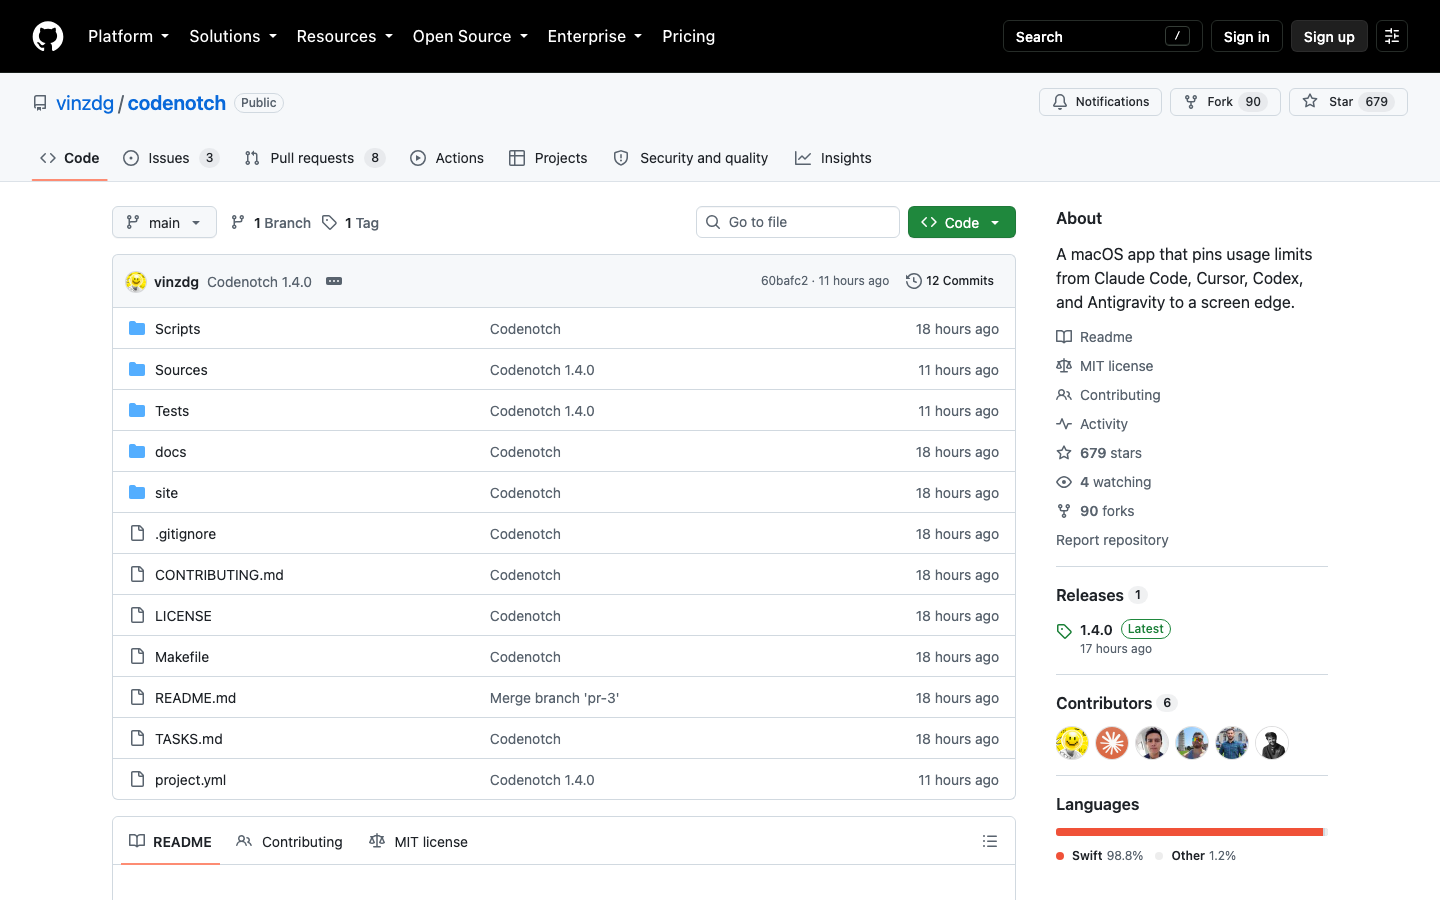Open the last contributor avatar in the row
1440x900 pixels.
1272,743
